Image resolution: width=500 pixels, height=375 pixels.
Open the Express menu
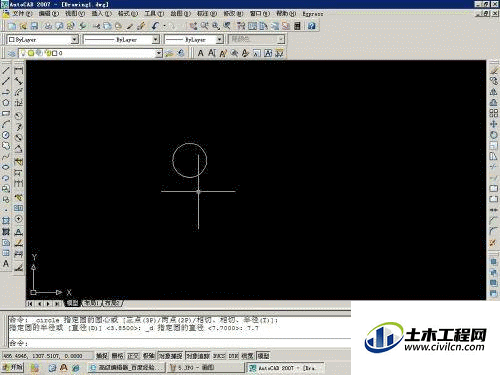click(313, 14)
